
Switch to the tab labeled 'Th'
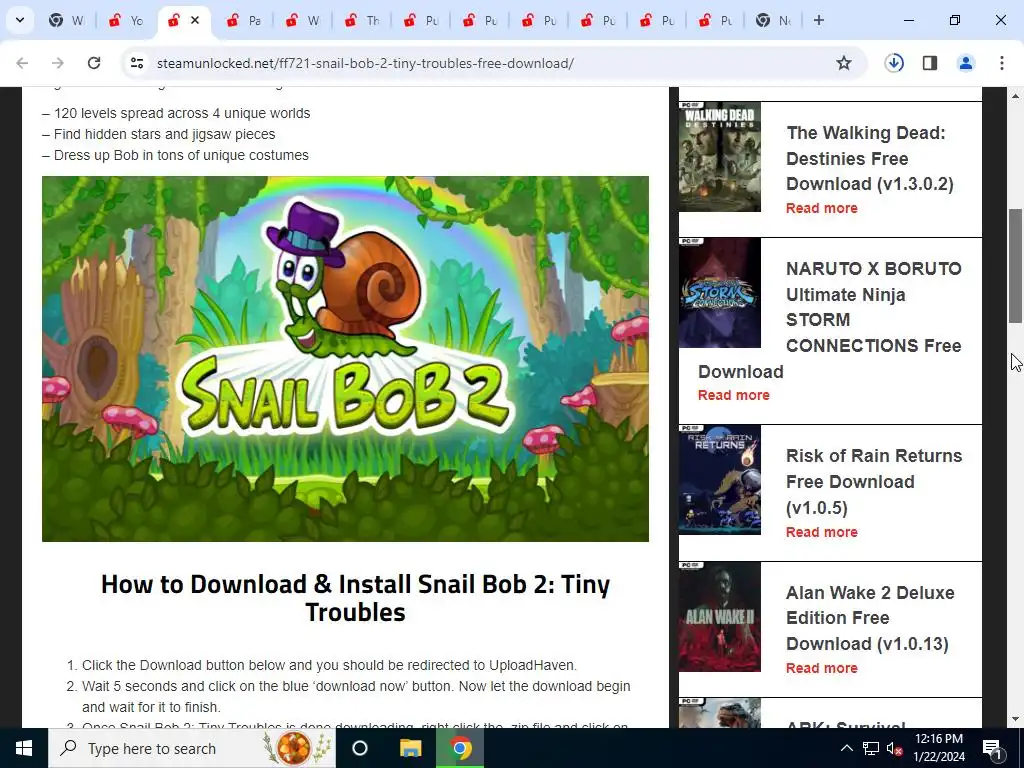point(362,20)
